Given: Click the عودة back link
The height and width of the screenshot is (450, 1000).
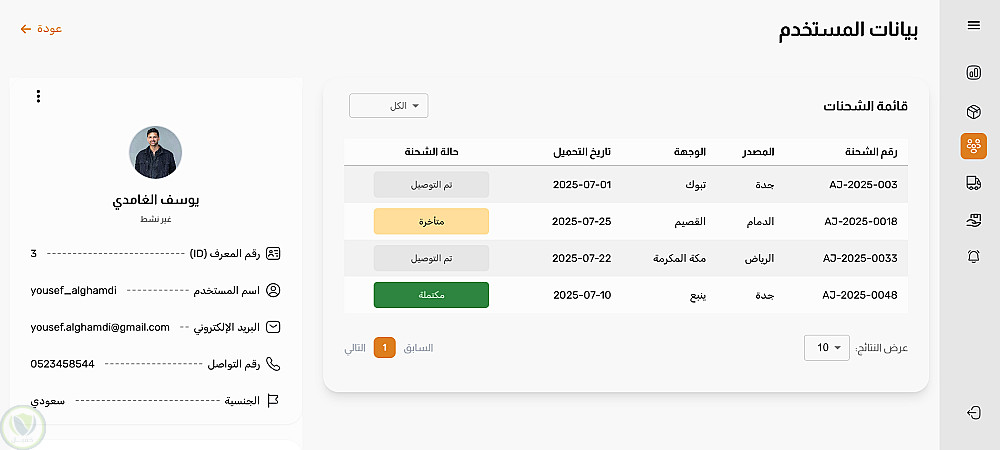Looking at the screenshot, I should pyautogui.click(x=41, y=29).
